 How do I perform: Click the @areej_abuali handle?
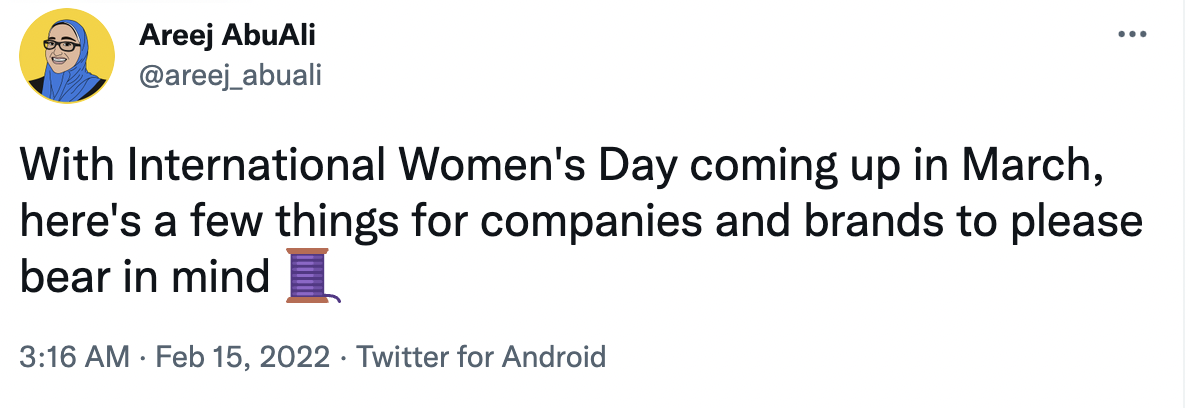point(231,76)
